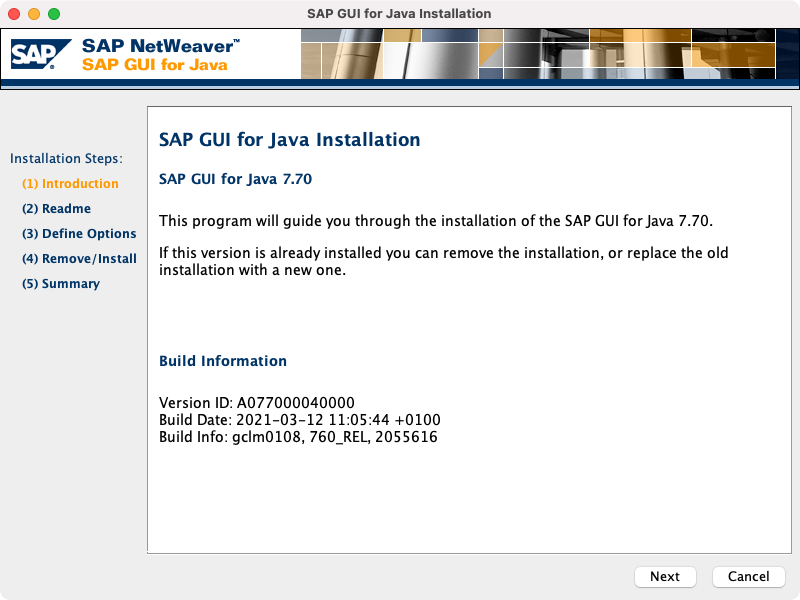
Task: Jump to the (5) Summary step
Action: click(61, 284)
